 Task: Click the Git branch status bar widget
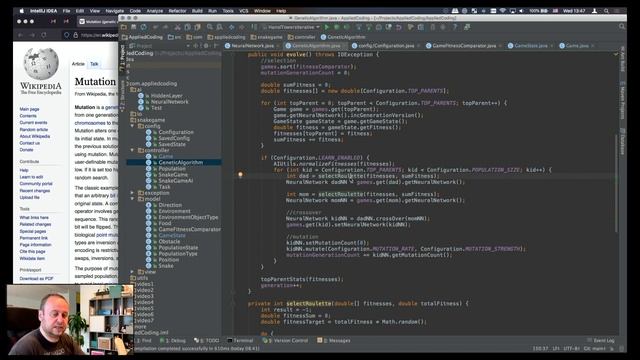[x=595, y=349]
